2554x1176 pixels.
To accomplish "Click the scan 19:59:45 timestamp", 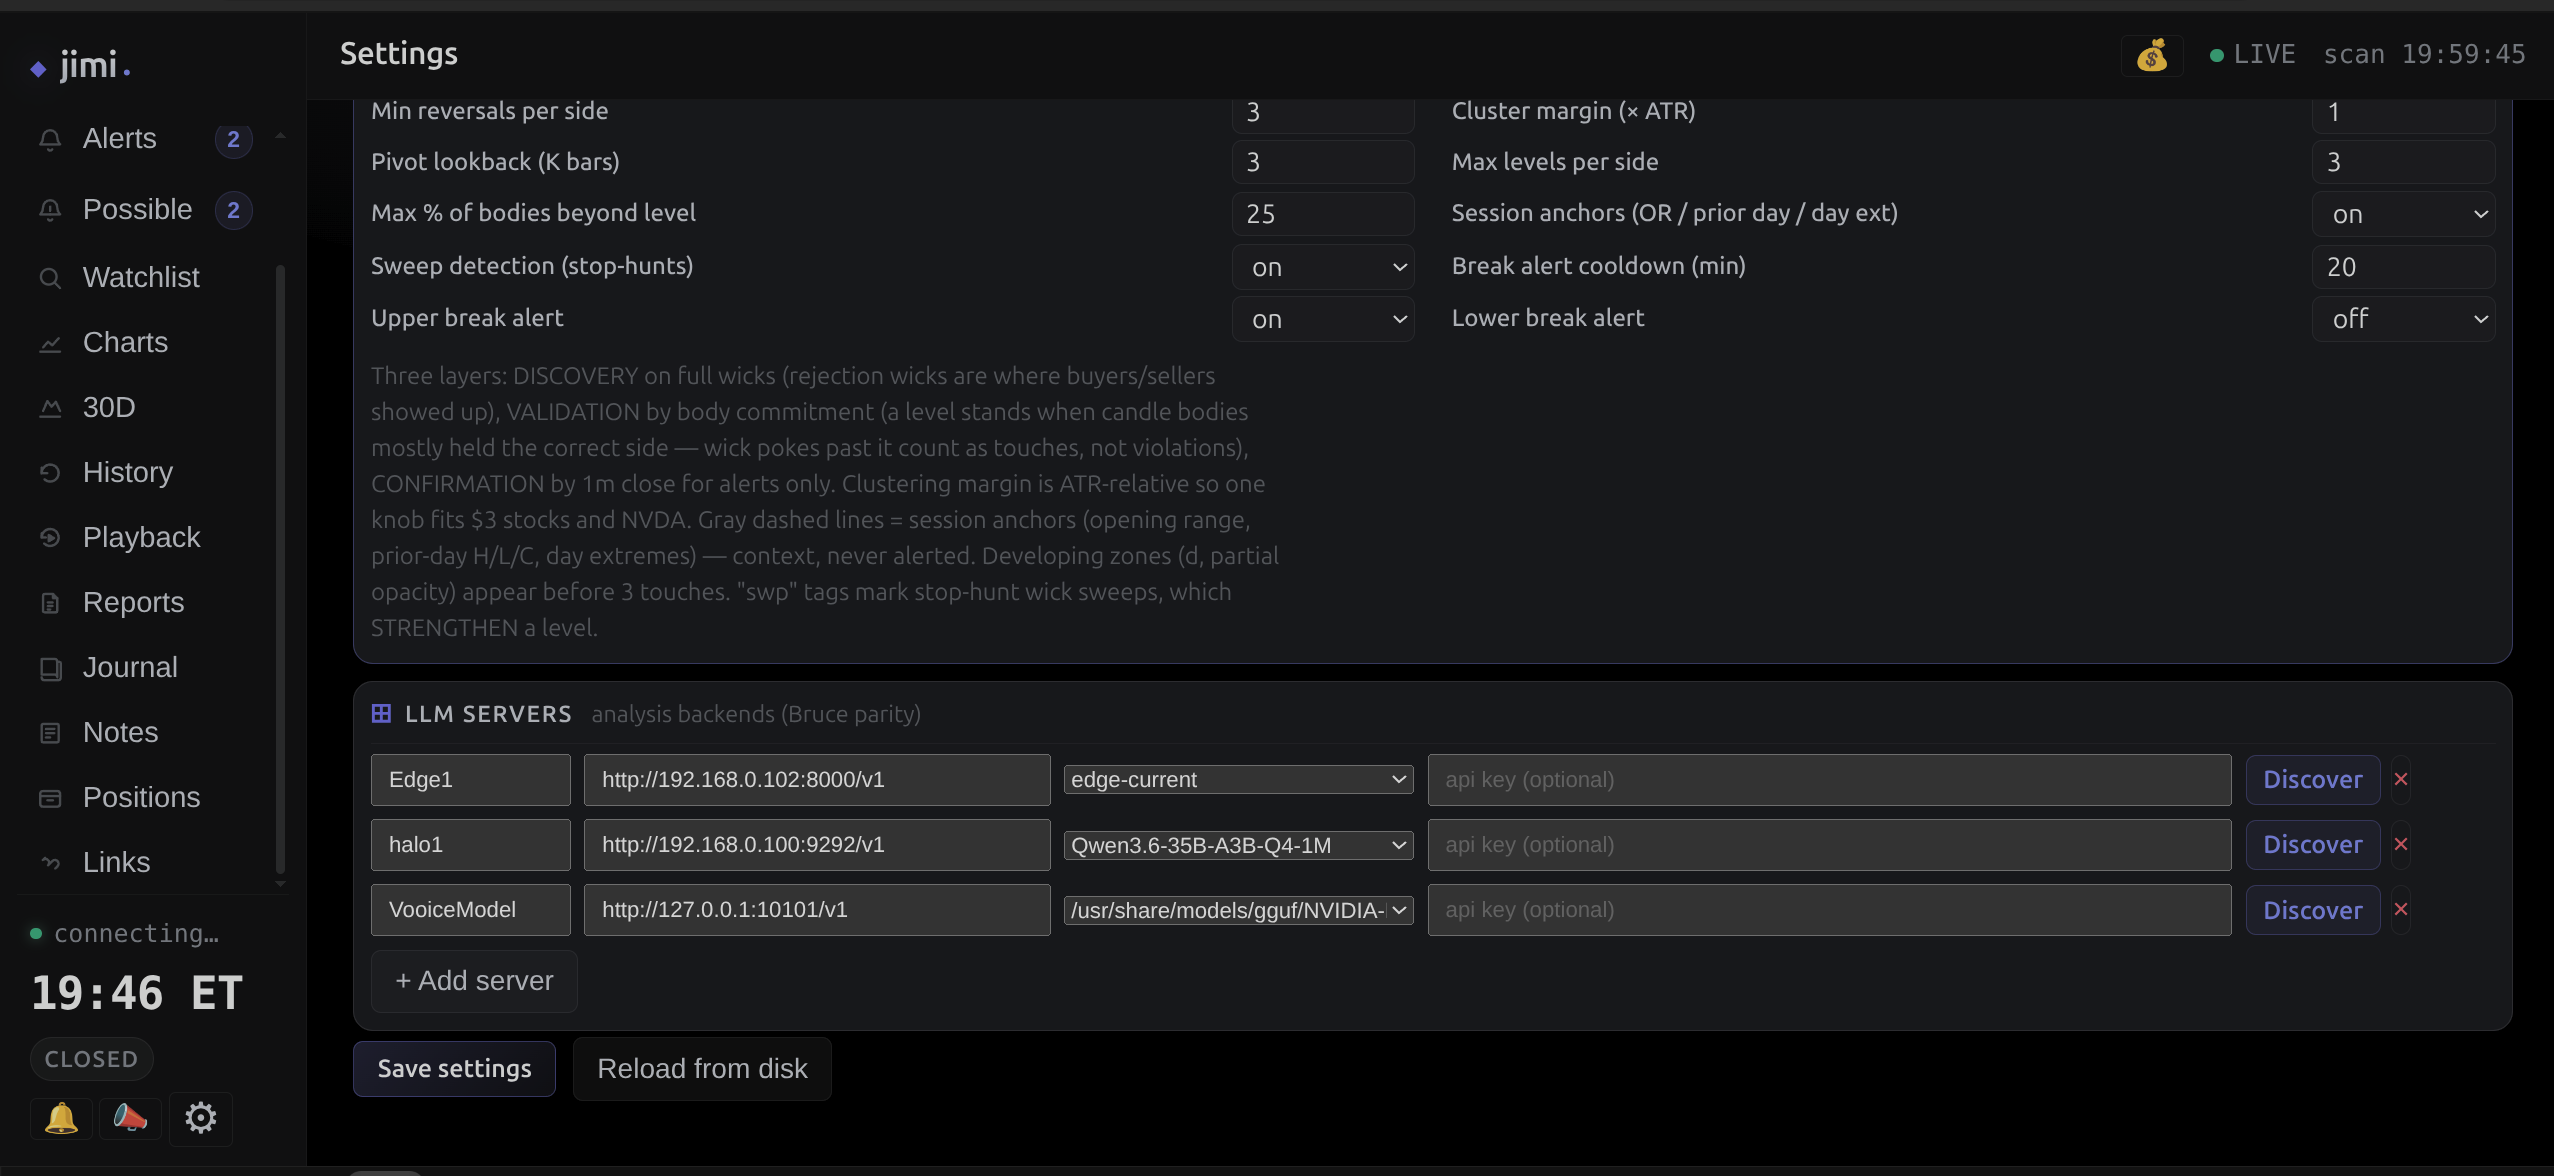I will (2424, 55).
